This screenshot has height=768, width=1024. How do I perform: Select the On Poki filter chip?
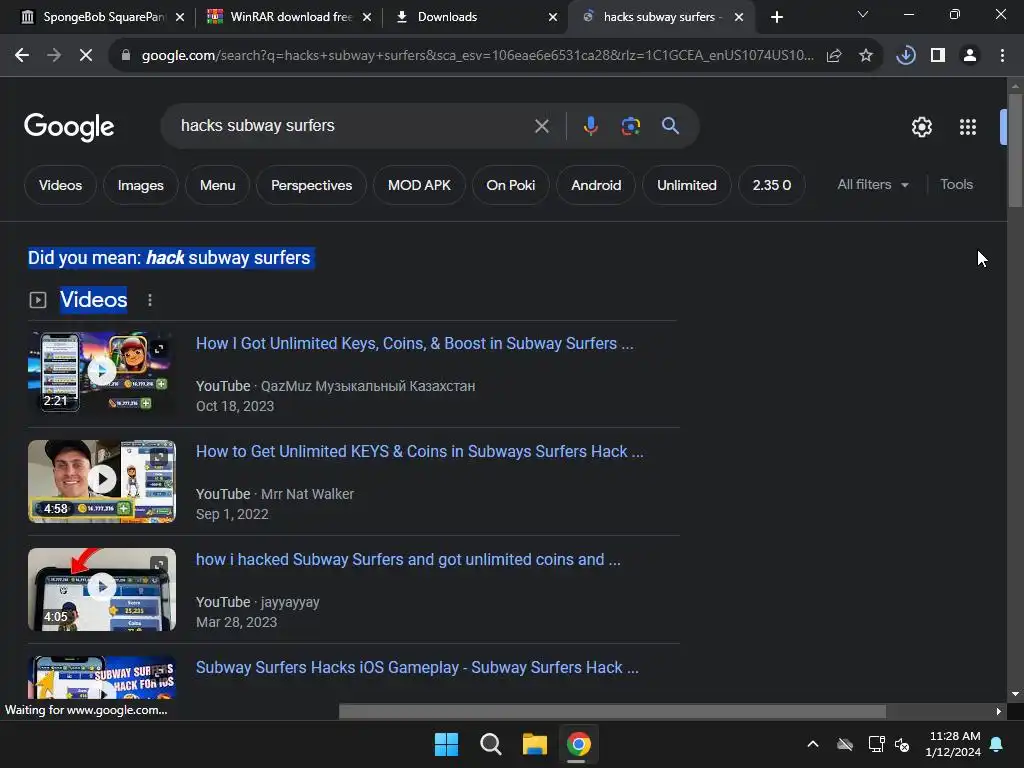[511, 185]
